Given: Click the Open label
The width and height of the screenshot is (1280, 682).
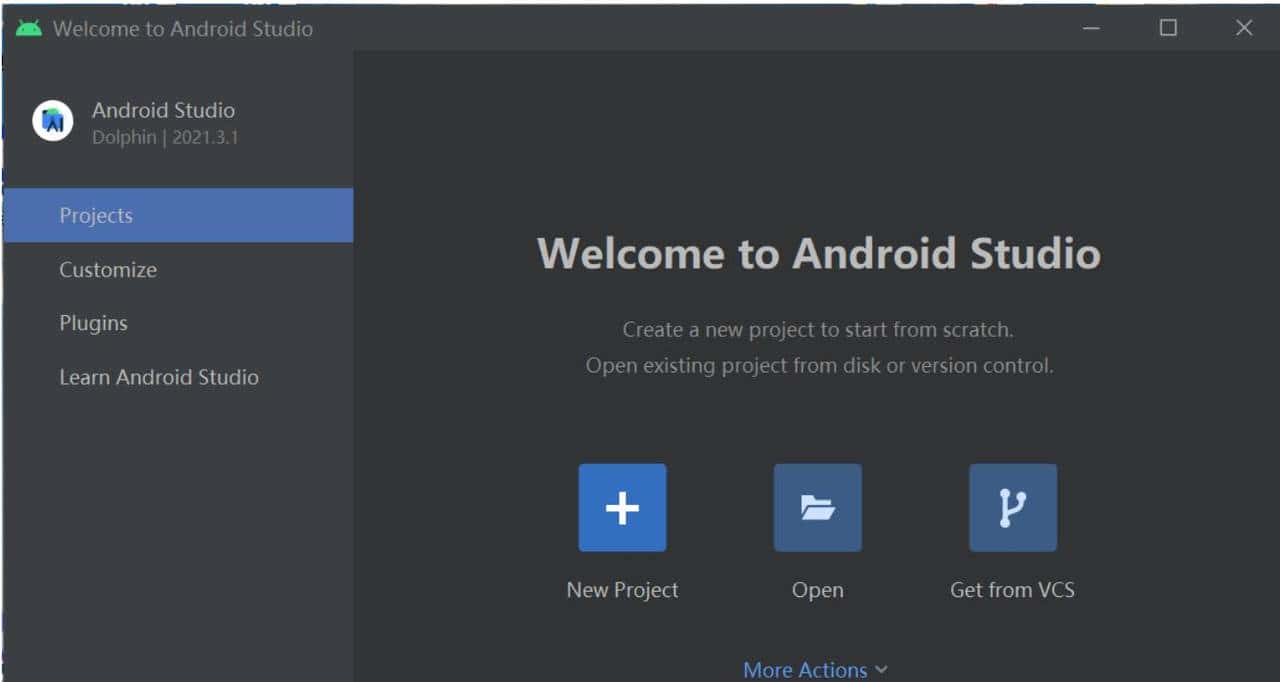Looking at the screenshot, I should (817, 589).
